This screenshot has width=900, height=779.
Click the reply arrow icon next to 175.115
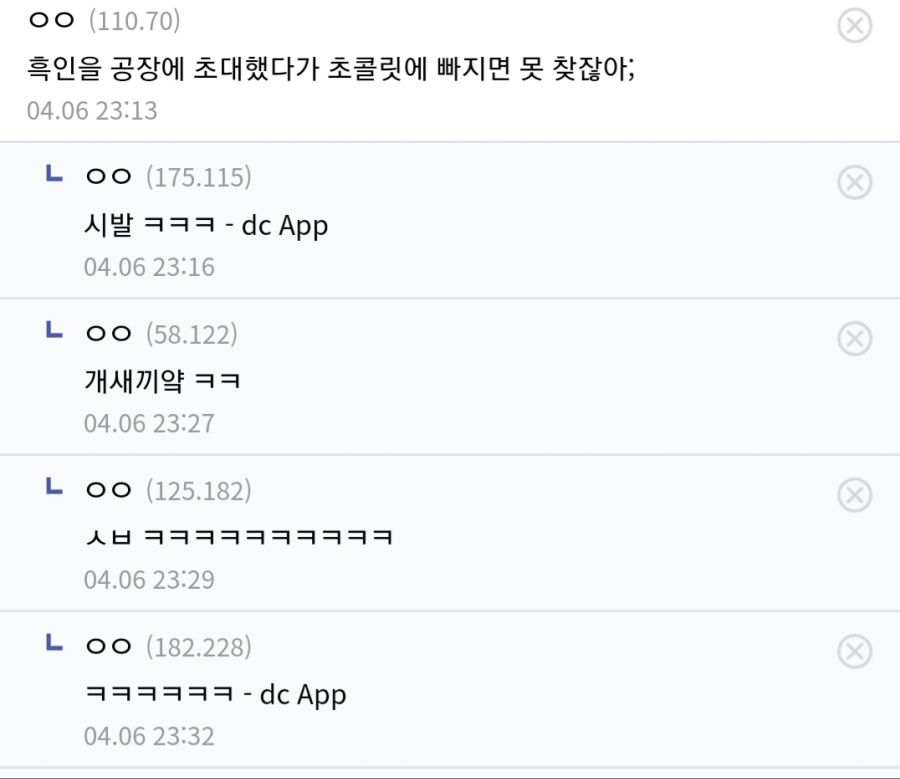[54, 173]
